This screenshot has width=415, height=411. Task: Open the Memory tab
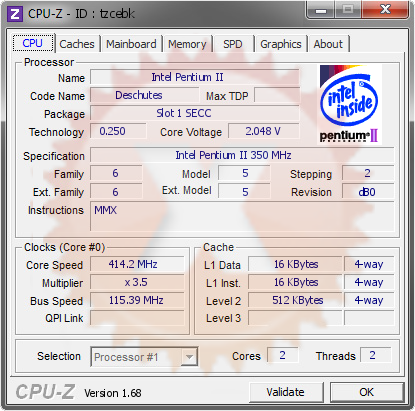pyautogui.click(x=187, y=44)
